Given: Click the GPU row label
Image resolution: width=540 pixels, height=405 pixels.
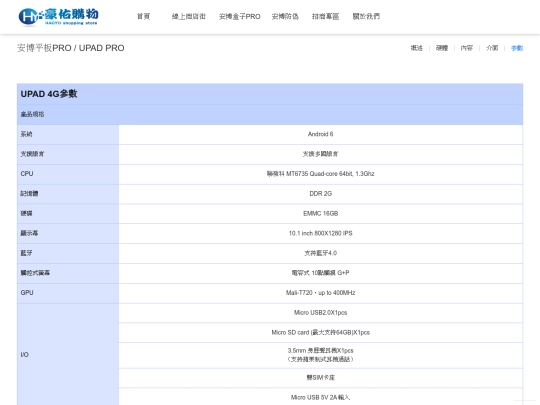Looking at the screenshot, I should point(27,293).
